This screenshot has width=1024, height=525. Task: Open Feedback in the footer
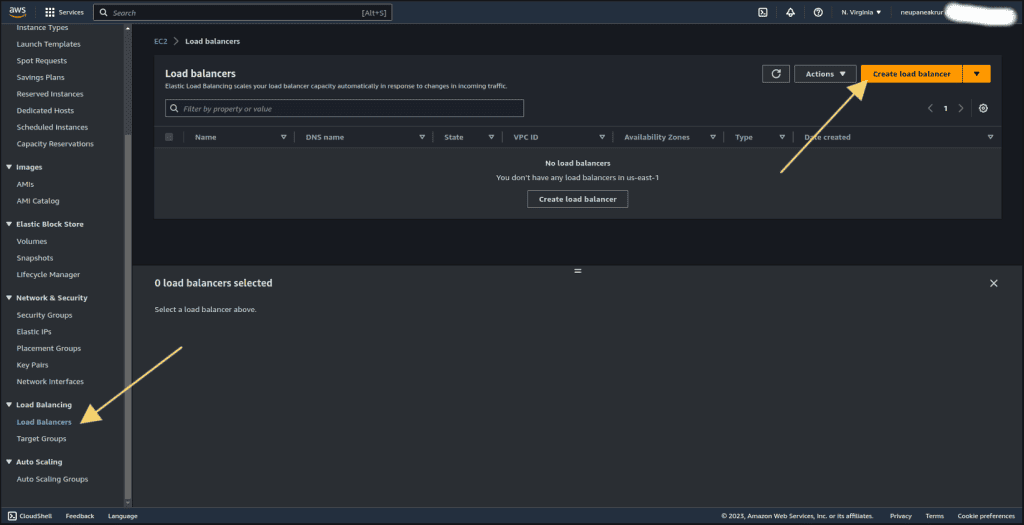click(x=80, y=516)
